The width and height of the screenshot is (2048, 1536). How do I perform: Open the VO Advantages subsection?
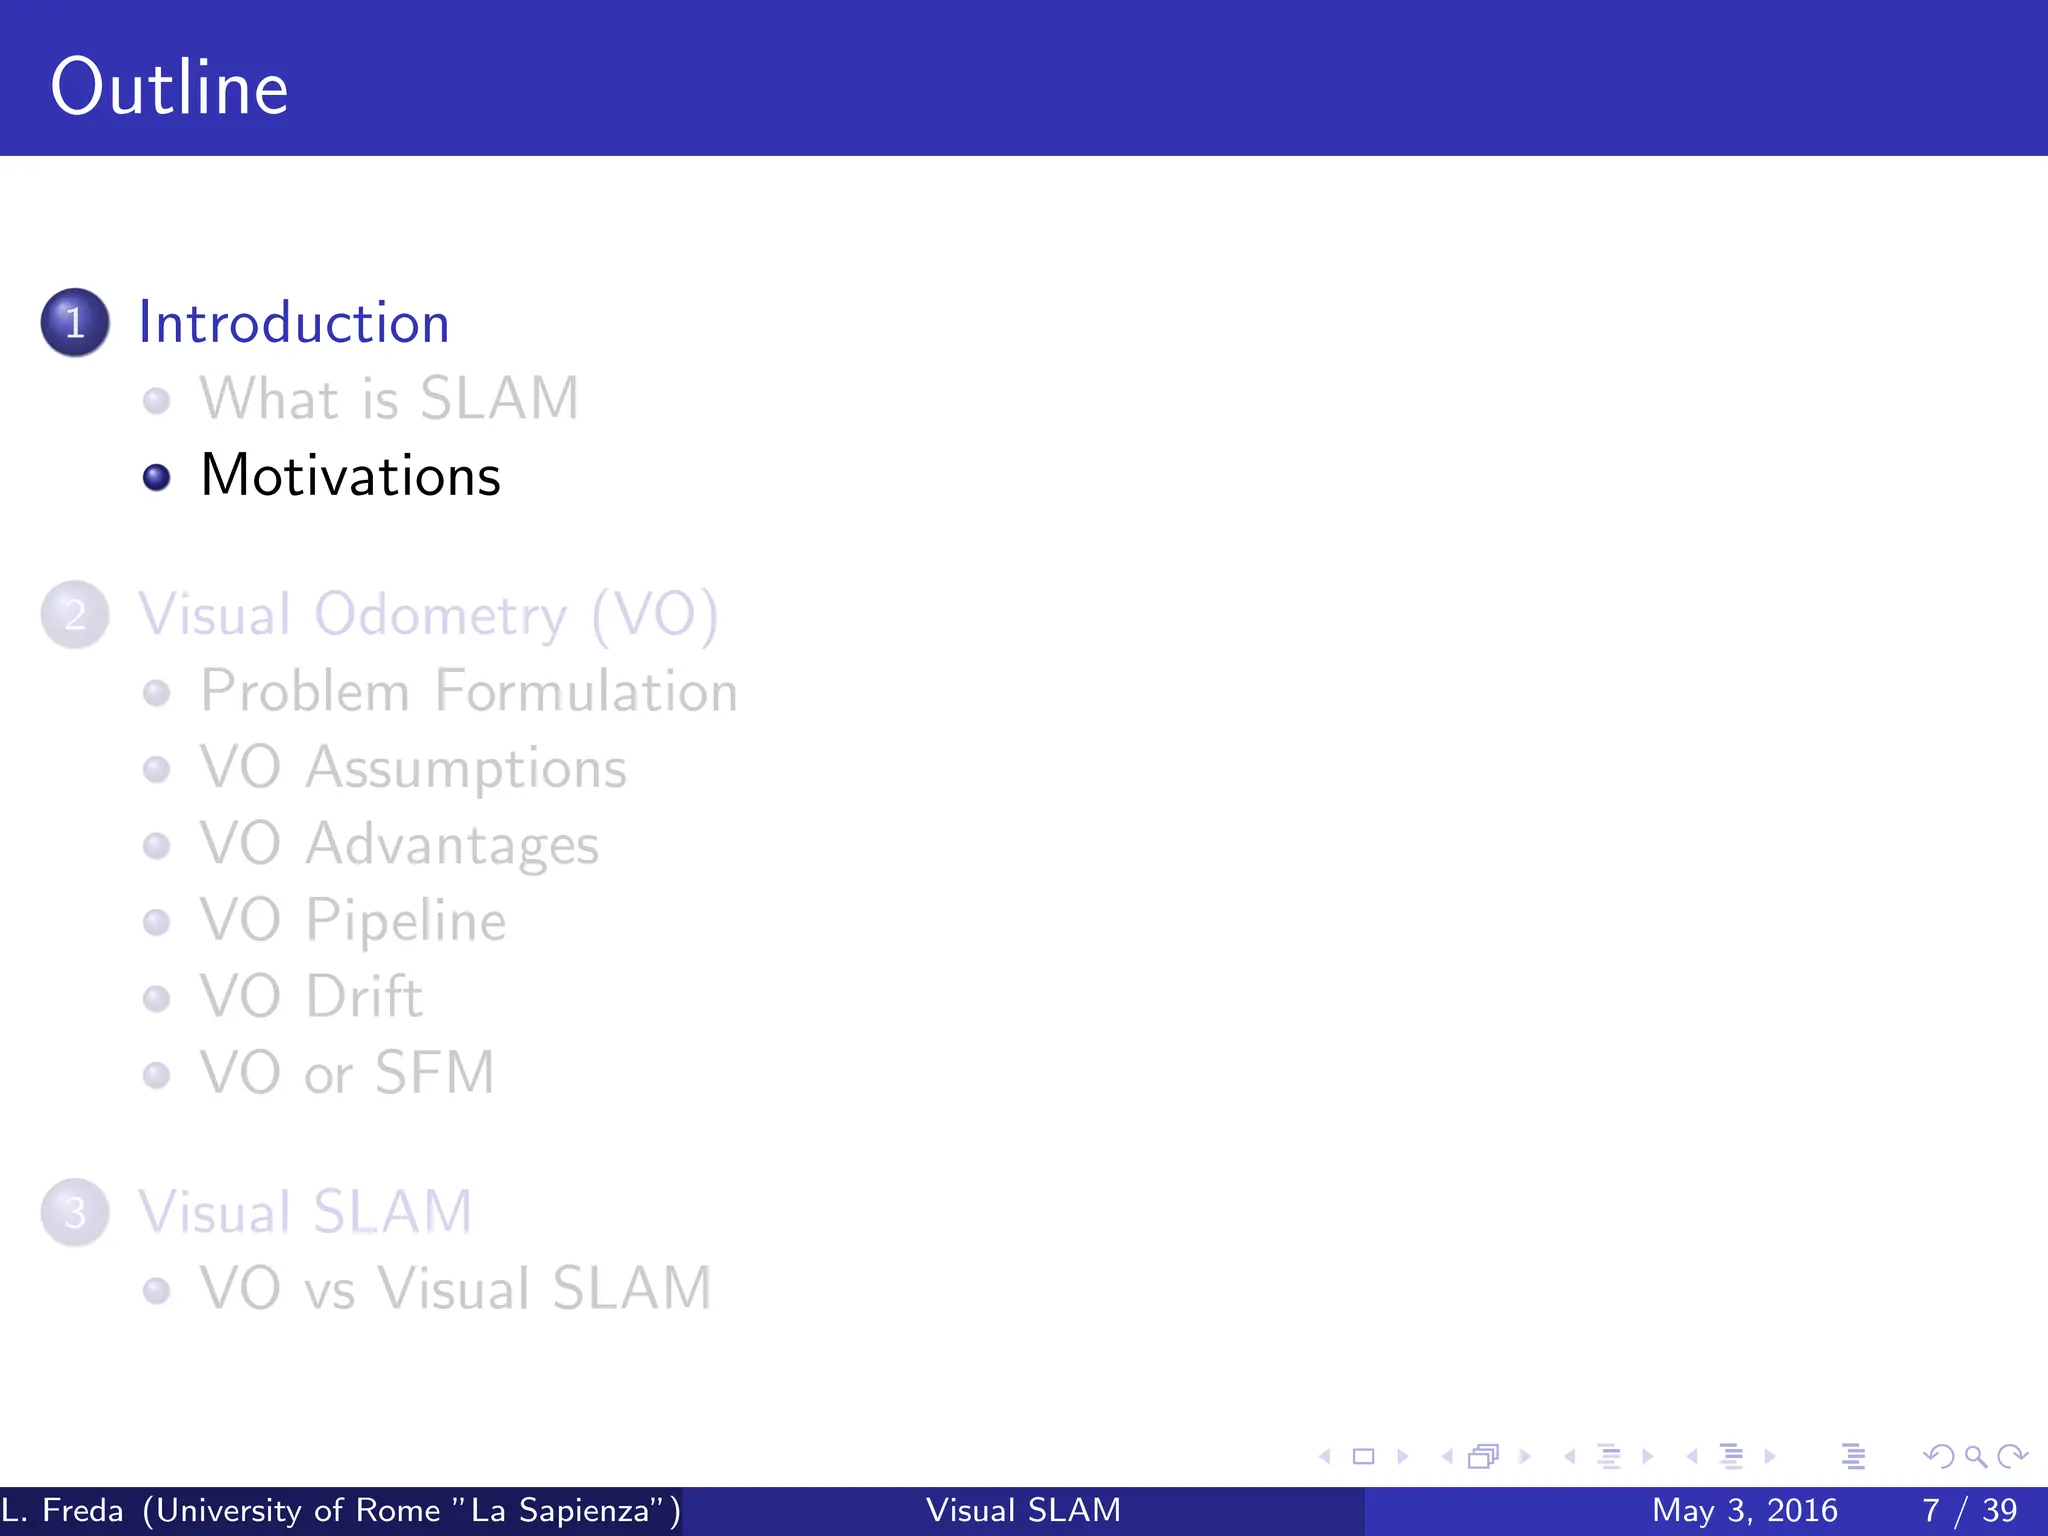point(399,845)
